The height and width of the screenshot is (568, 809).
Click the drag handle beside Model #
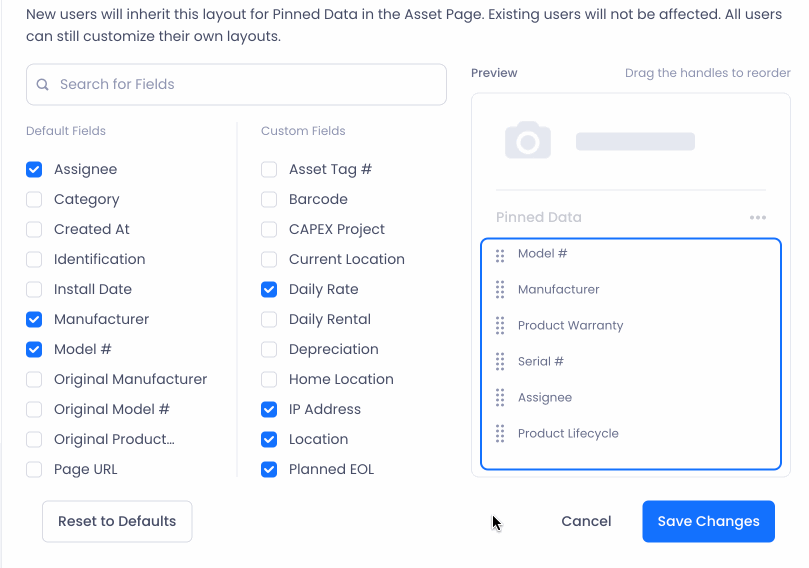click(499, 255)
